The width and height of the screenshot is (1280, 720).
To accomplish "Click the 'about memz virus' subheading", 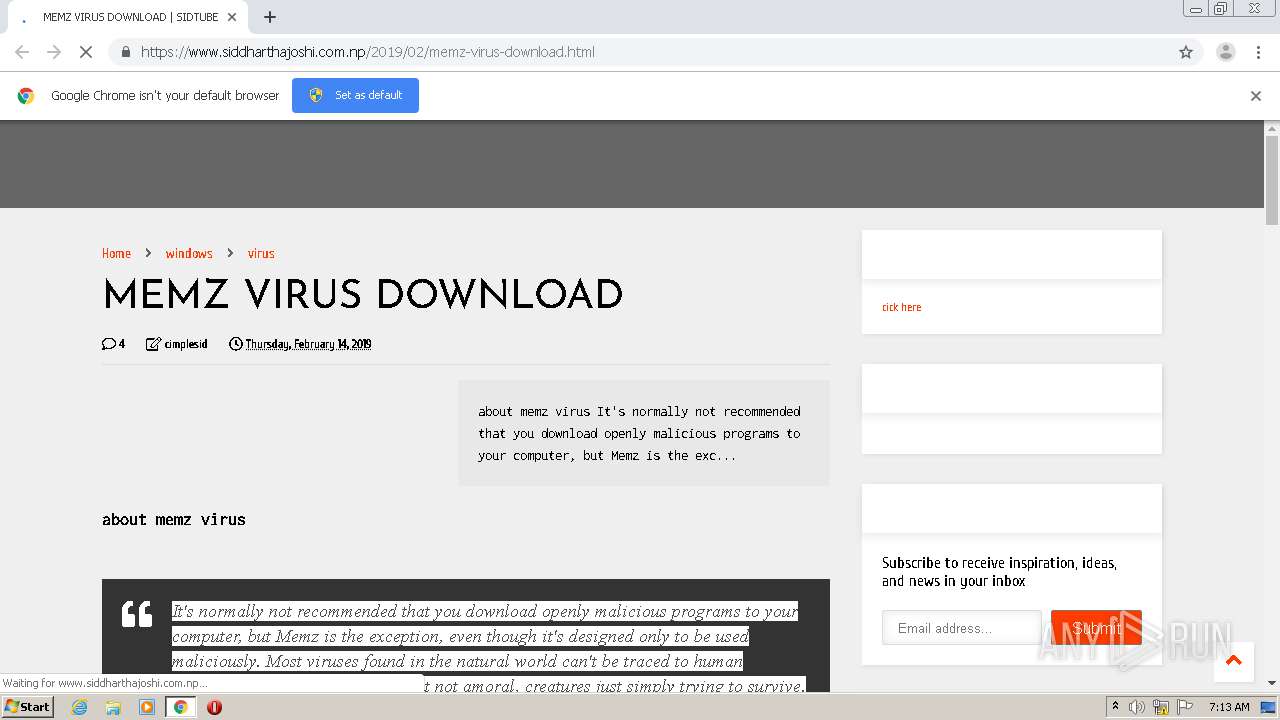I will [174, 519].
